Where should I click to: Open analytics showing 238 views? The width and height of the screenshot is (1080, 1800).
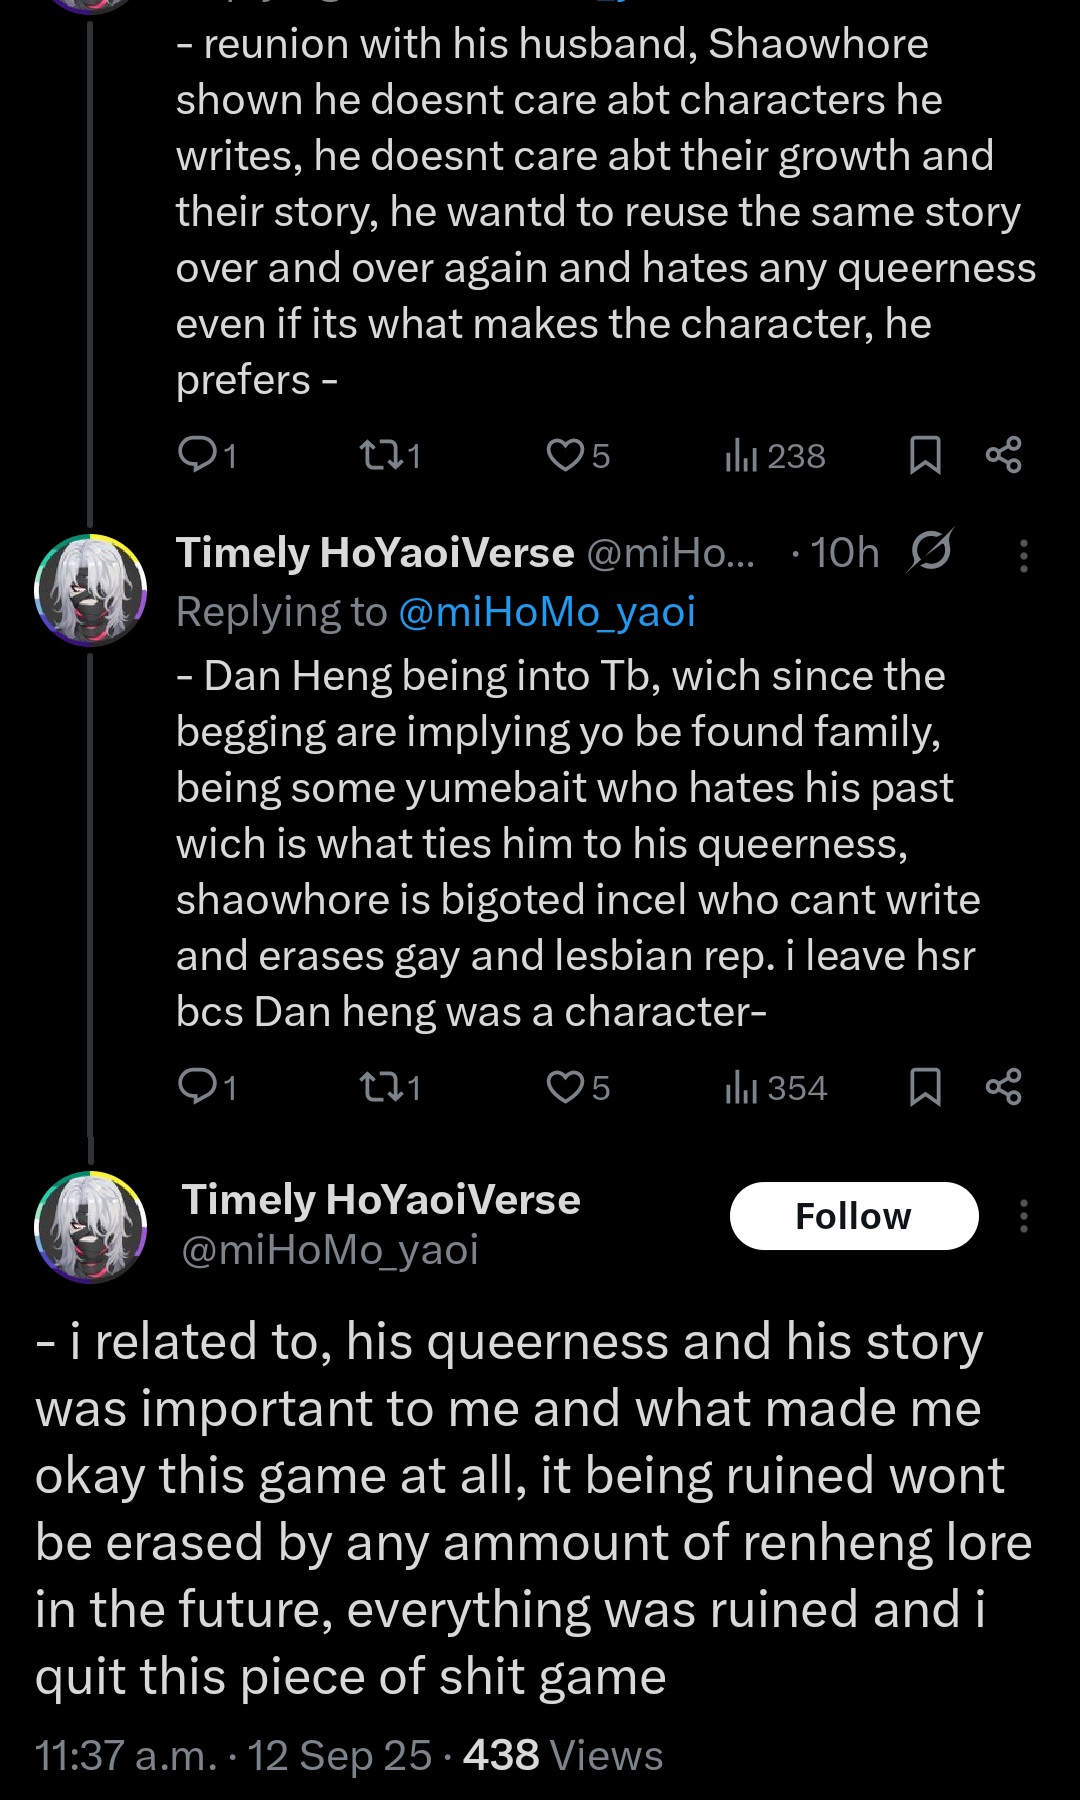point(775,456)
